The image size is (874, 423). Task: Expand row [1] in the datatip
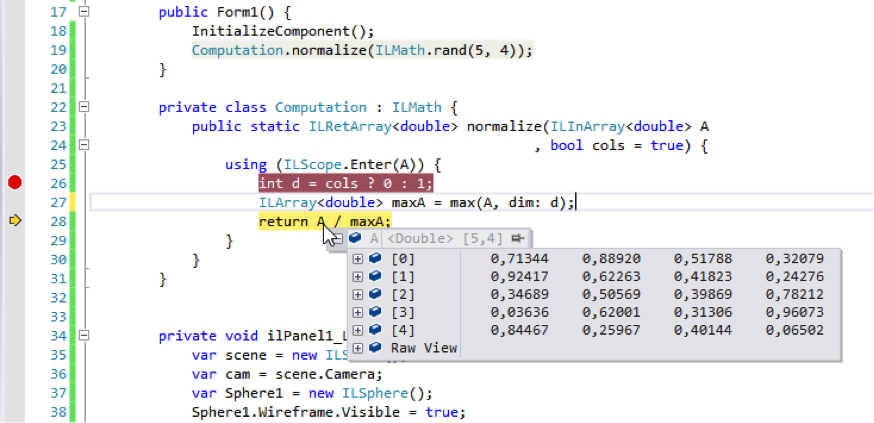click(357, 276)
